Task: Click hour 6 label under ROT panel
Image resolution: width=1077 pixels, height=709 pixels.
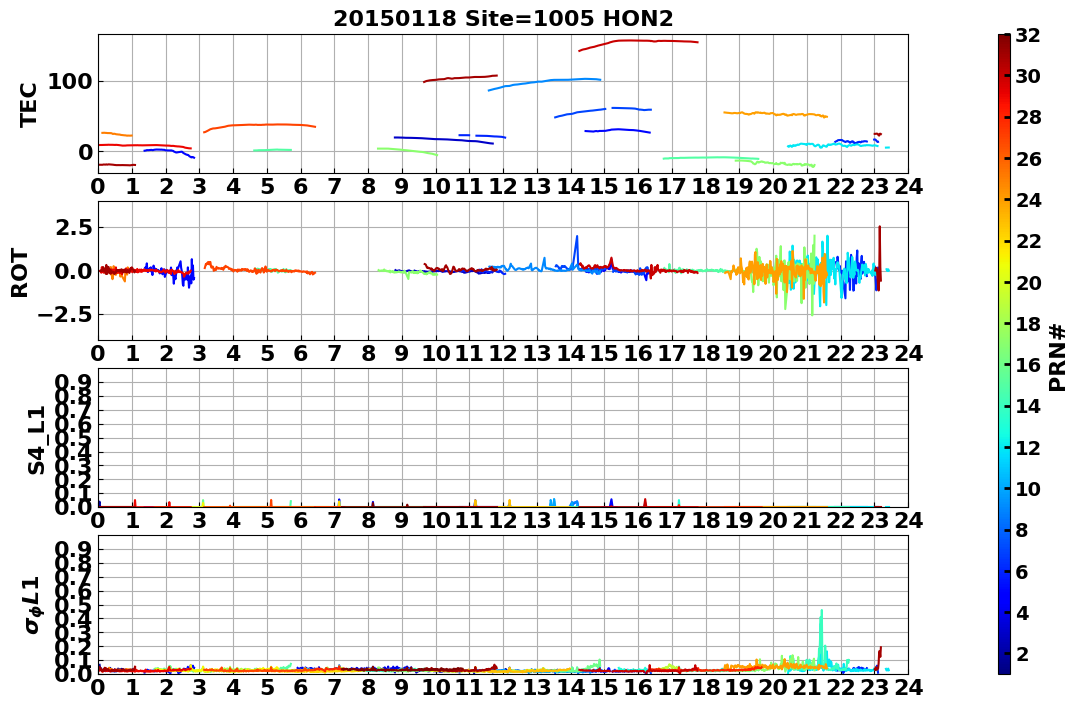Action: click(301, 353)
